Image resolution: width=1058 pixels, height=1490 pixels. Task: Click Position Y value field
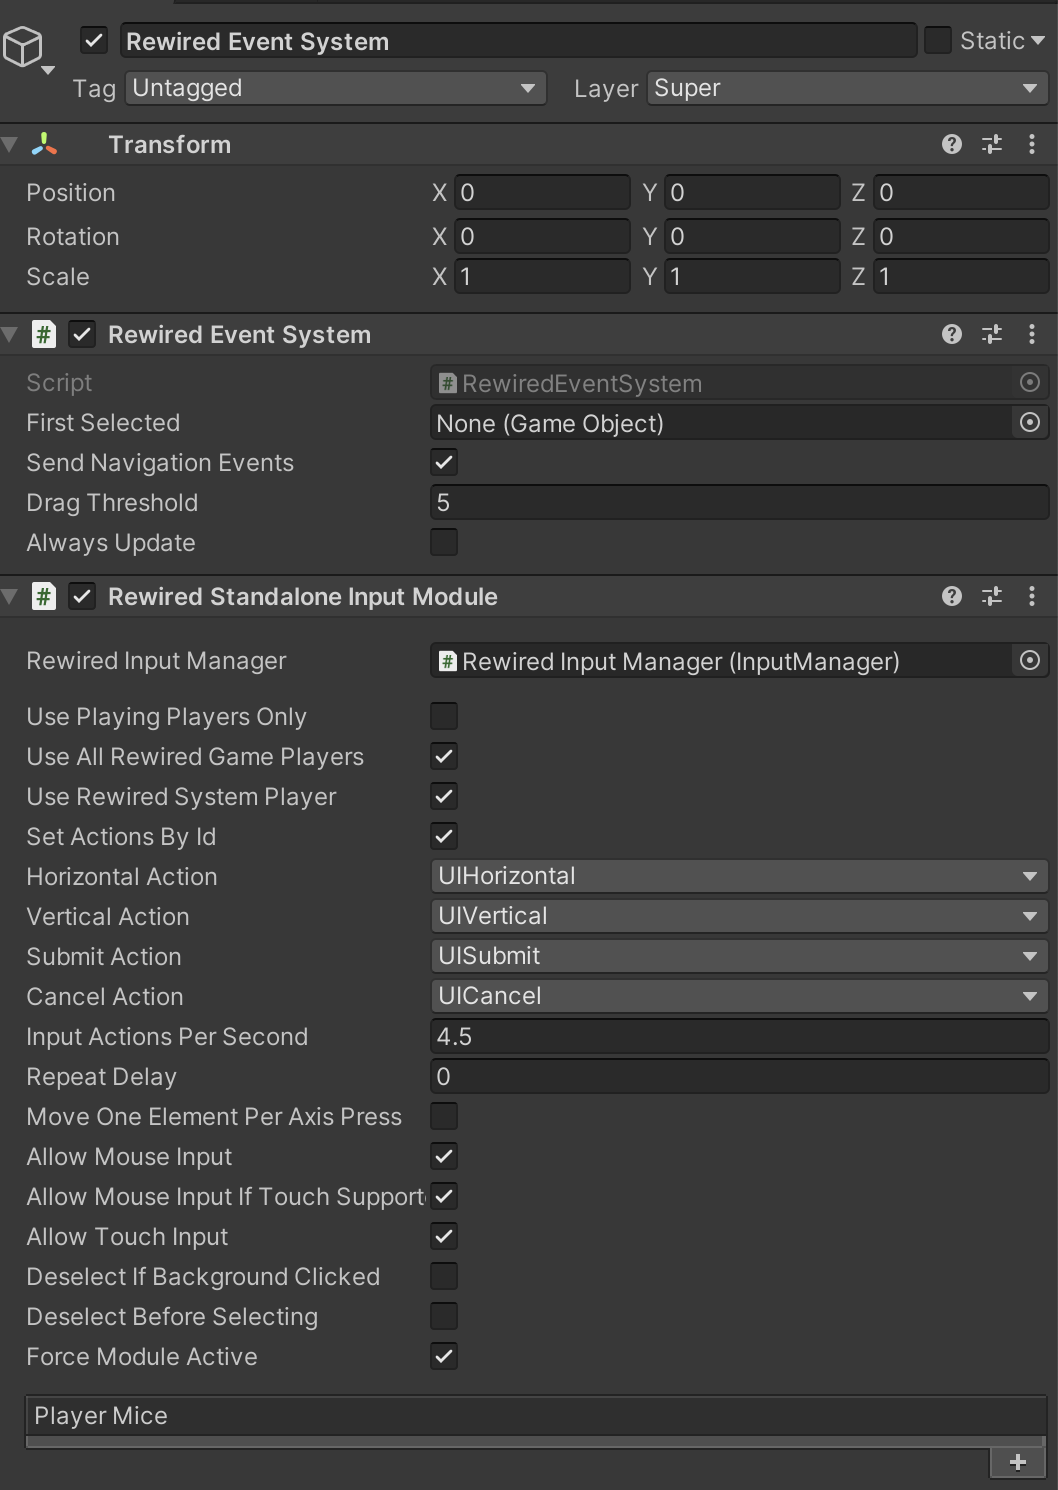[x=752, y=192]
